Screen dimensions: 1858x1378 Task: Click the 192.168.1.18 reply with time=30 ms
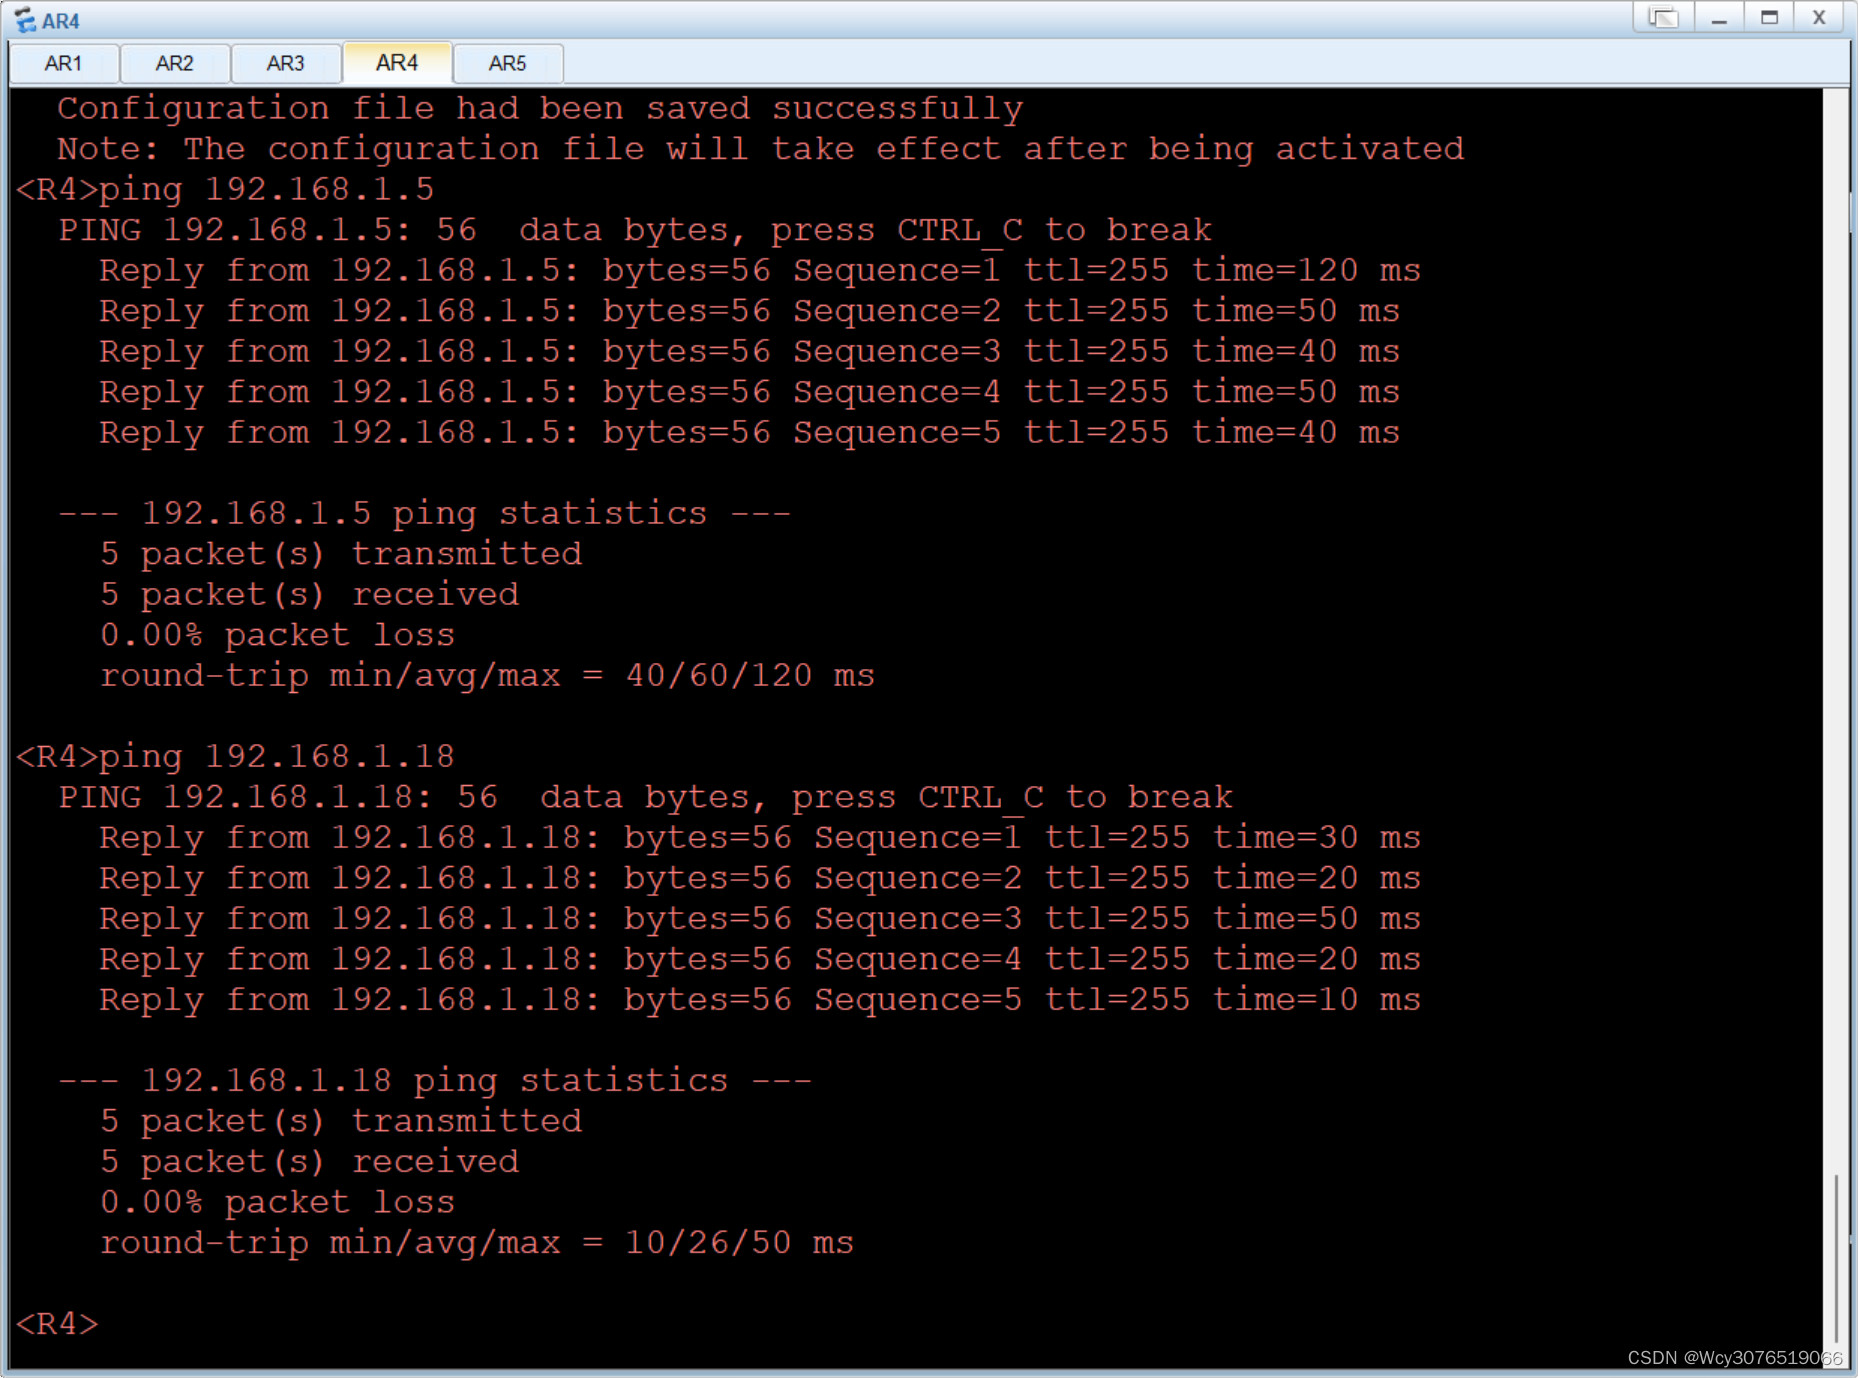[760, 838]
